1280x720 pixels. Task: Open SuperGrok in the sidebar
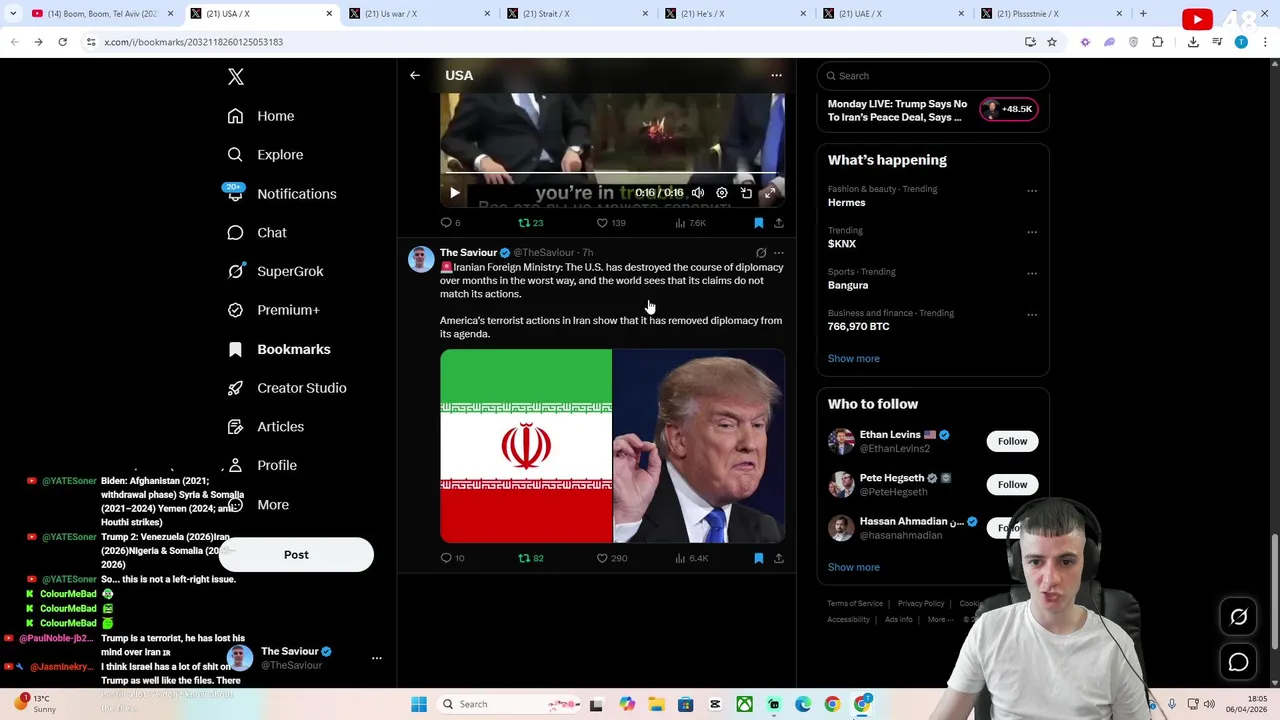[275, 271]
